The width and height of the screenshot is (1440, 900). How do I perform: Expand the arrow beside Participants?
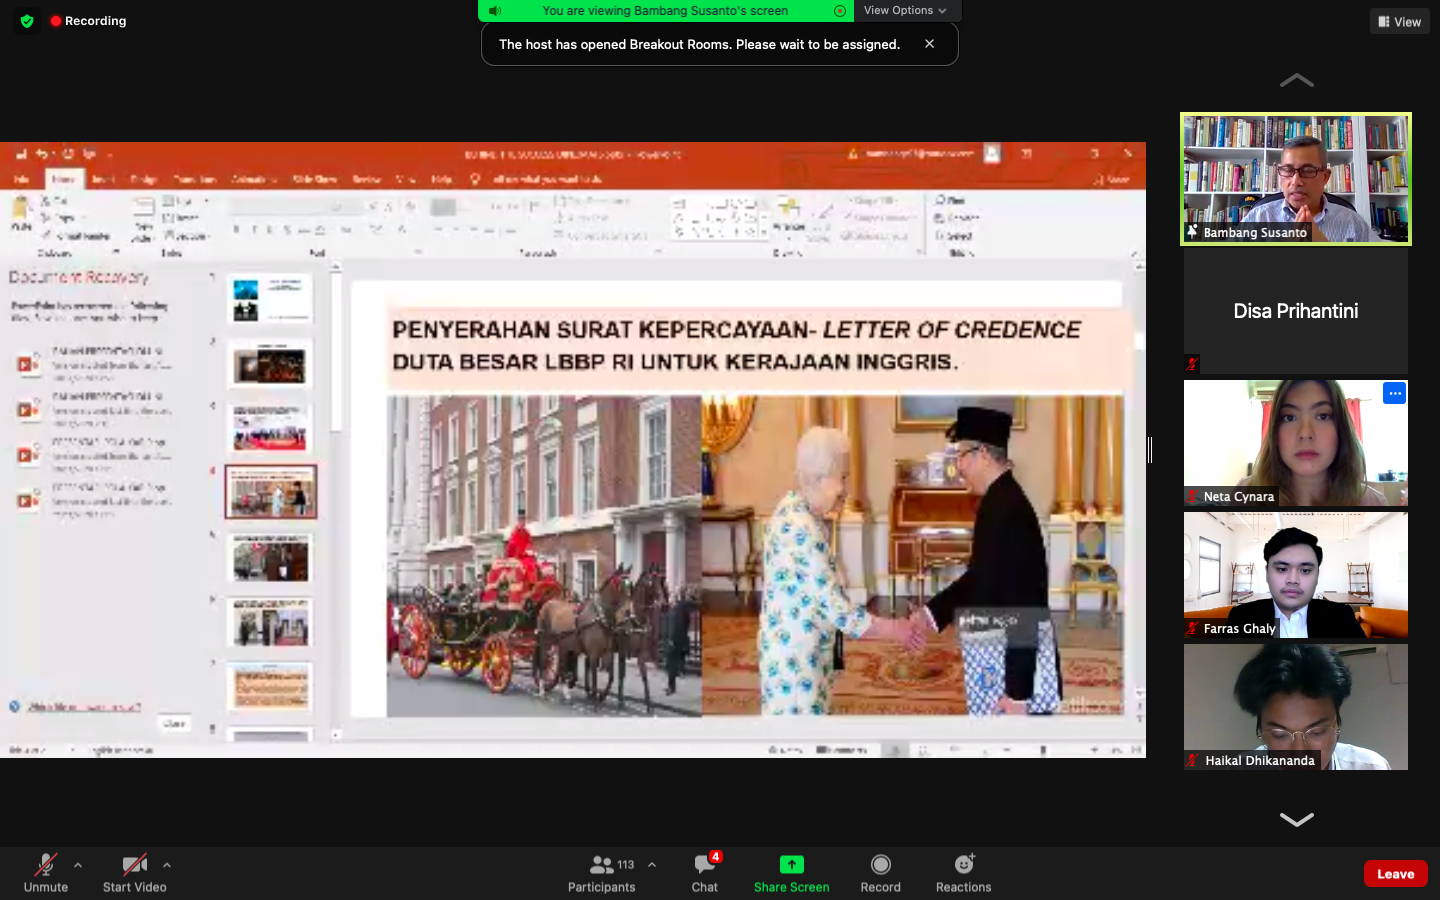(652, 865)
